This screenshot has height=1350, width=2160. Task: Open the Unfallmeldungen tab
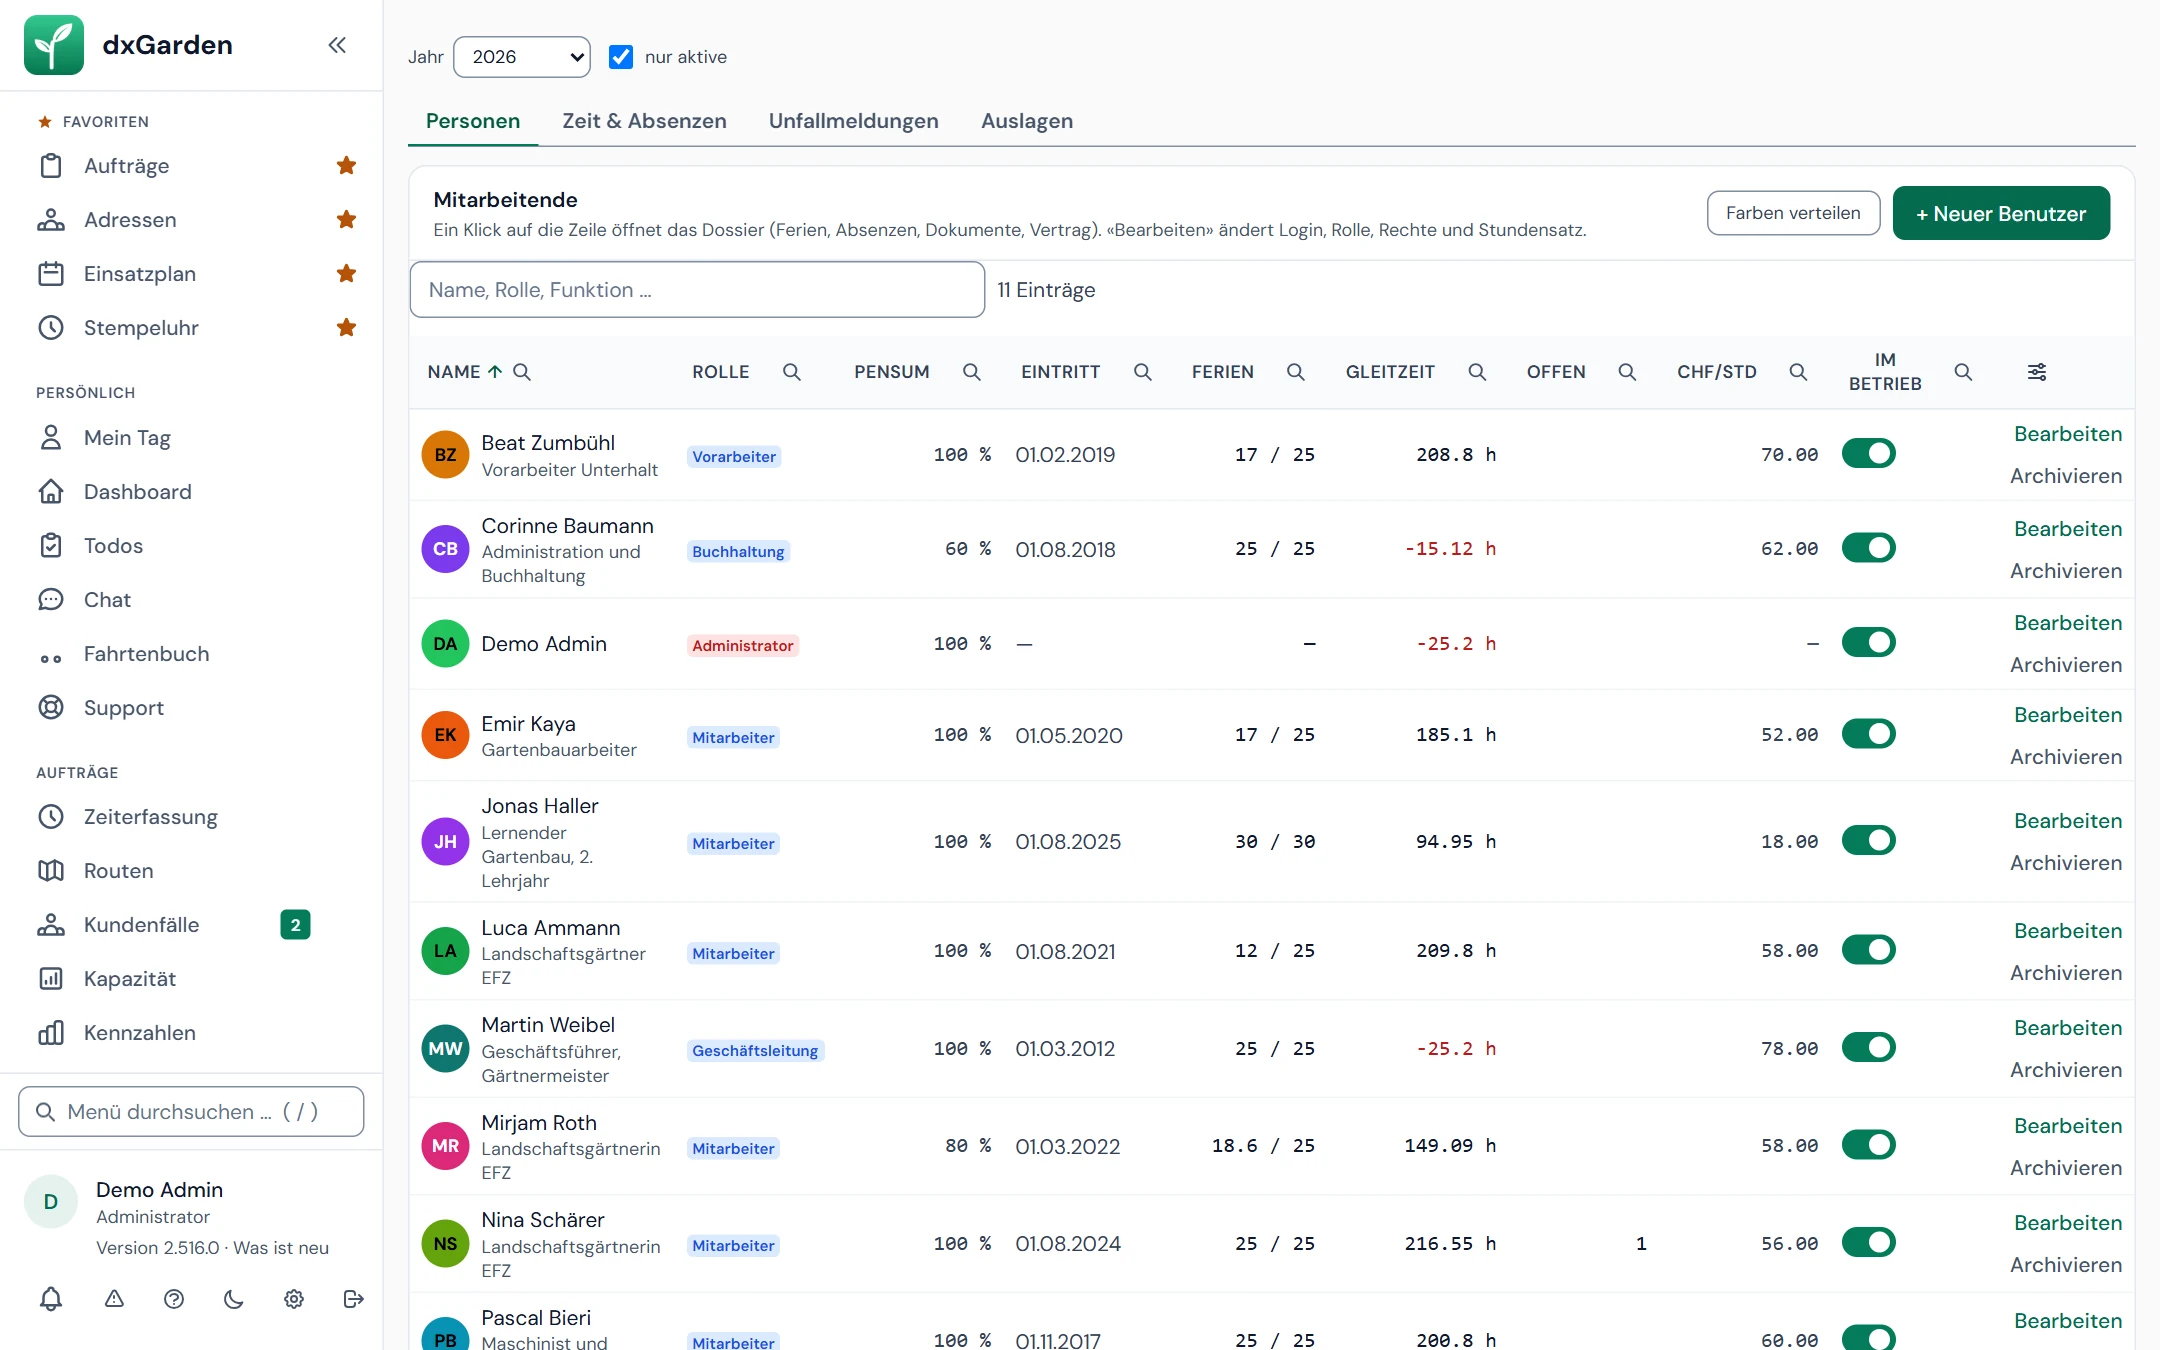click(x=853, y=121)
